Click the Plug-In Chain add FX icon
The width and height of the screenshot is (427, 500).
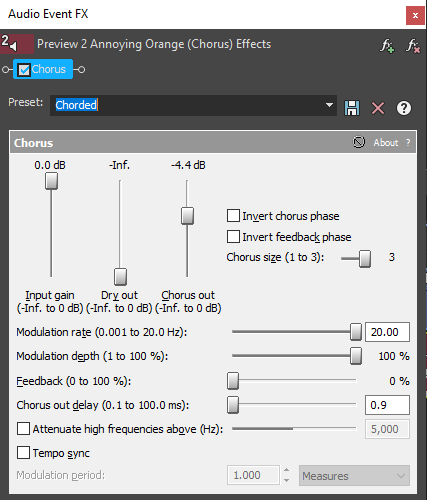pos(387,46)
